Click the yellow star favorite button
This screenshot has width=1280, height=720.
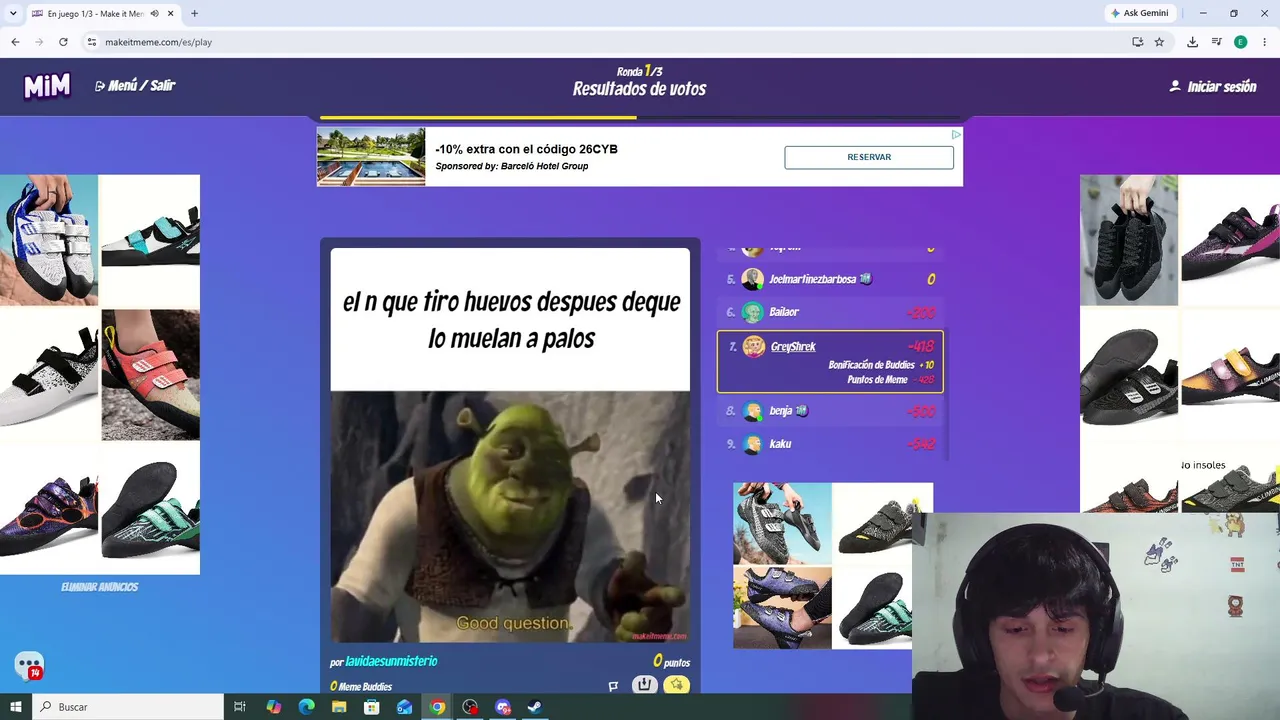click(x=677, y=685)
